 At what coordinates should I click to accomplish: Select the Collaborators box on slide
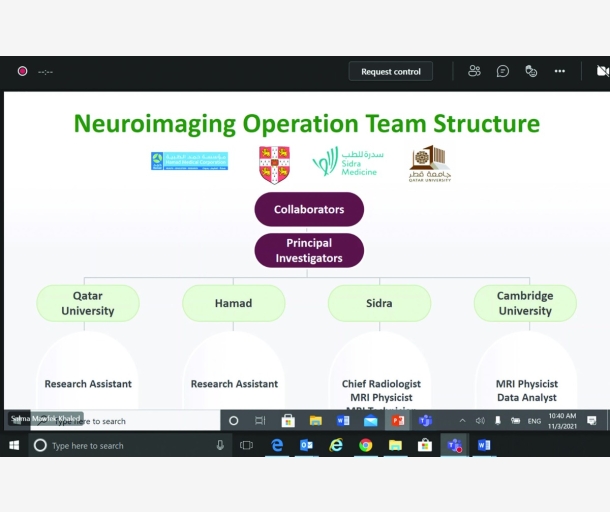click(309, 209)
